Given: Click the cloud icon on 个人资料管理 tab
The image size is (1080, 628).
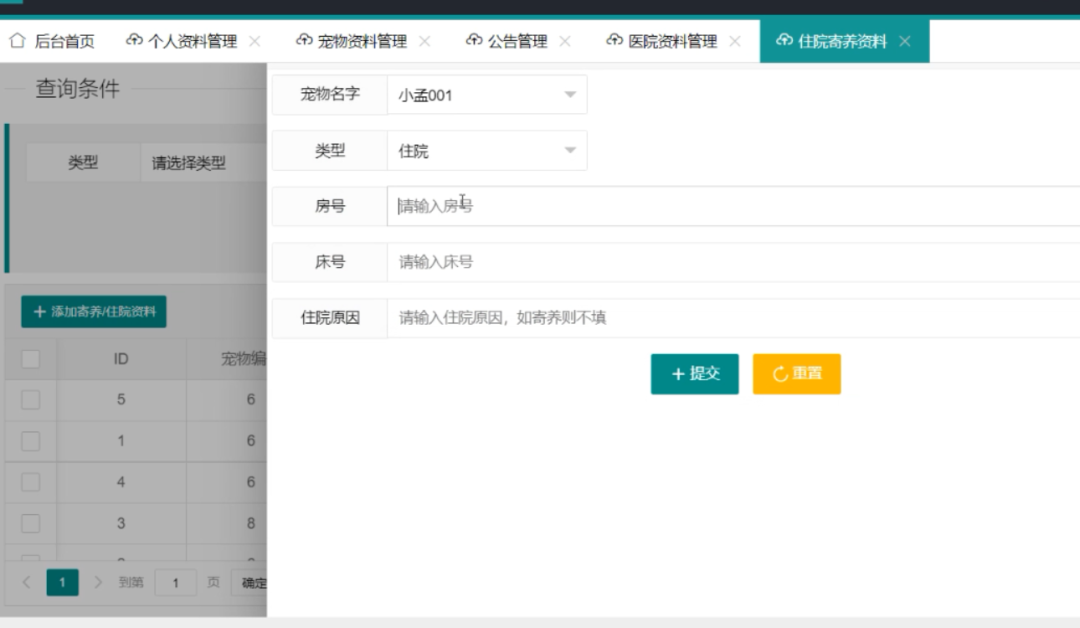Looking at the screenshot, I should click(134, 40).
